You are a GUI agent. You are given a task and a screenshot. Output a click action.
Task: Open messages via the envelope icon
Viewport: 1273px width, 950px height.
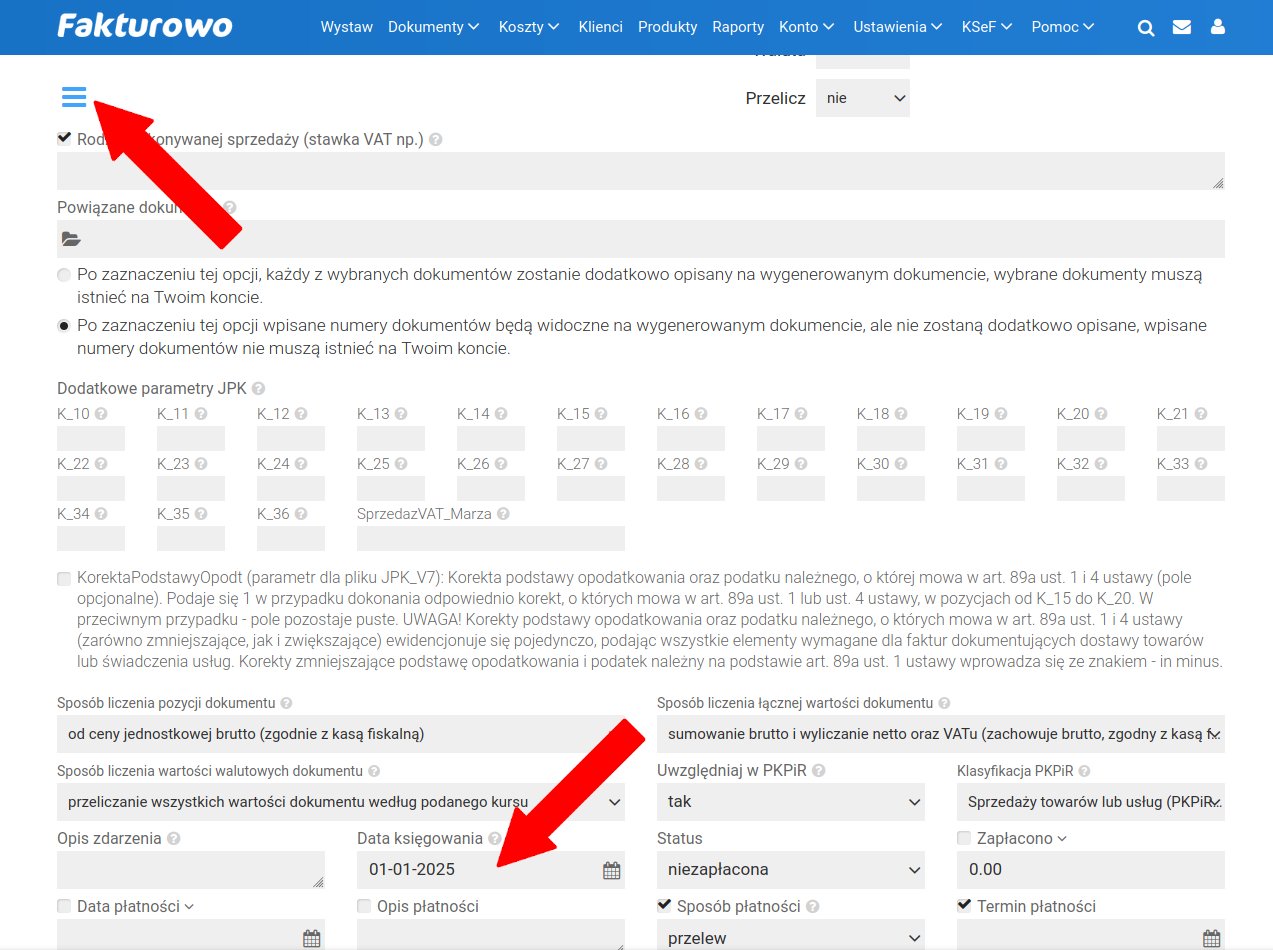coord(1181,28)
